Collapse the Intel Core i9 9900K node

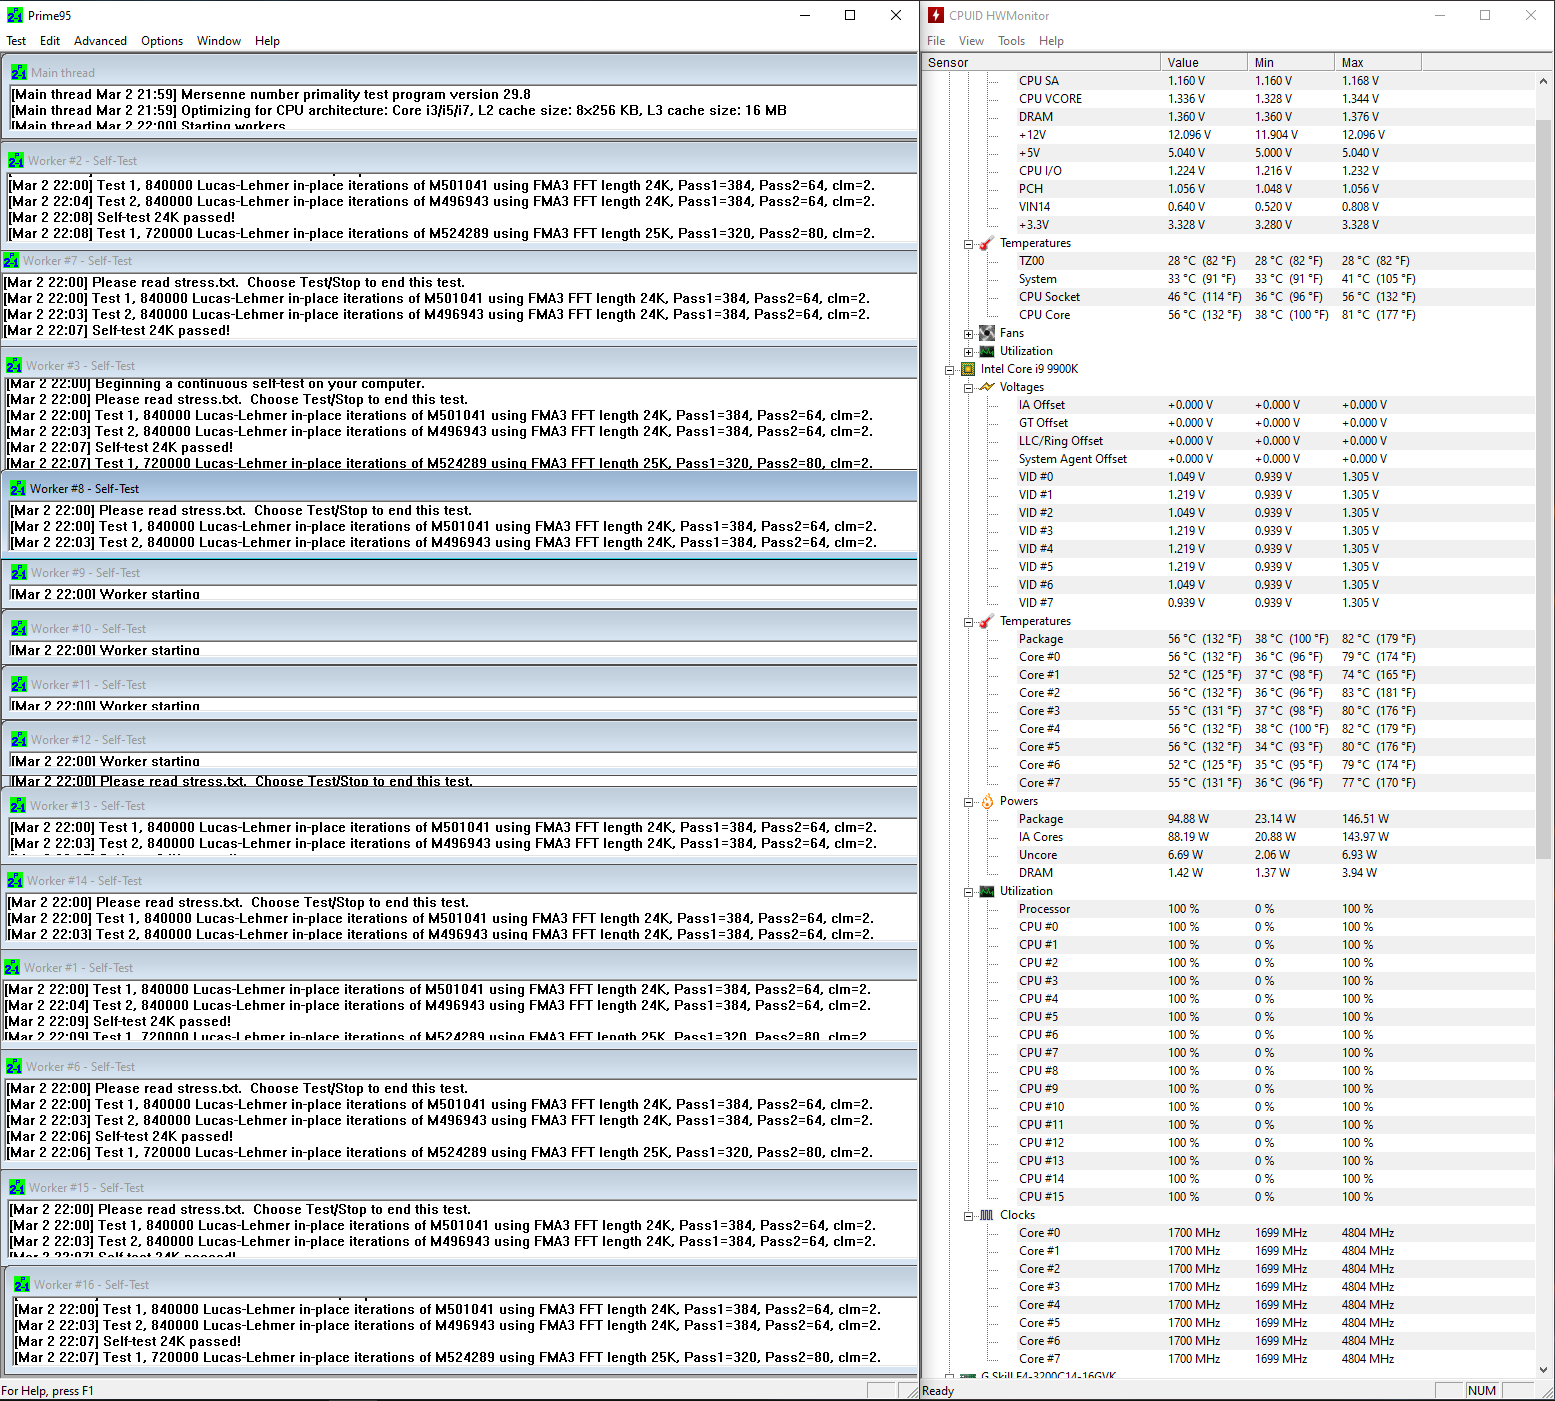[949, 370]
